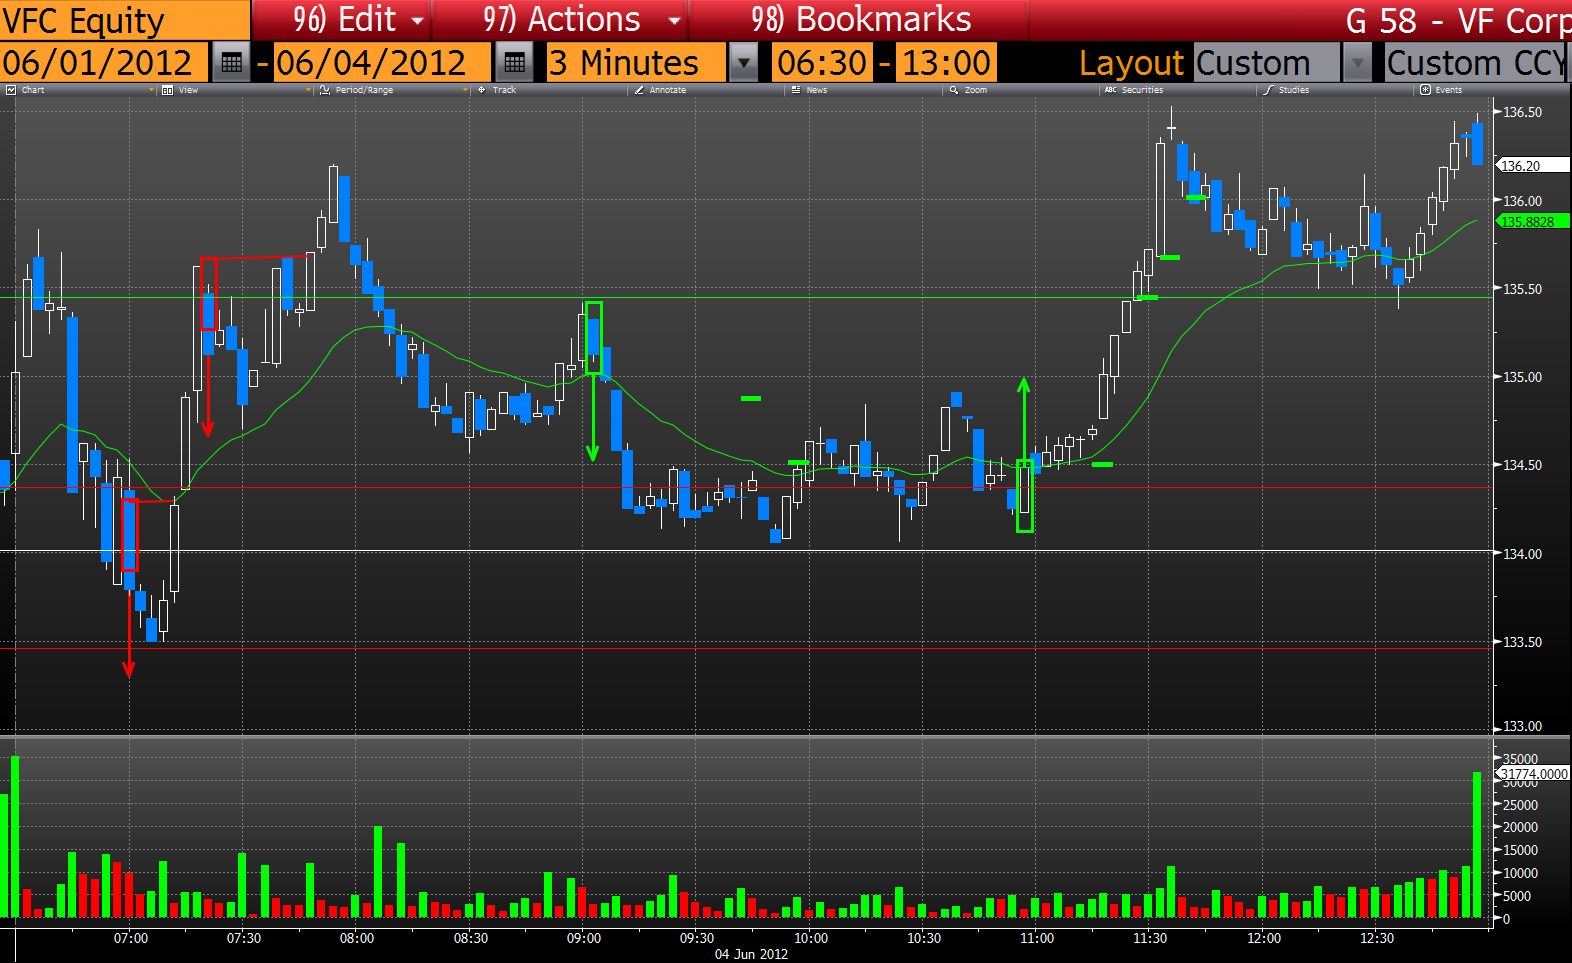Click the start date field 06/01/2012
Viewport: 1572px width, 963px height.
(104, 63)
